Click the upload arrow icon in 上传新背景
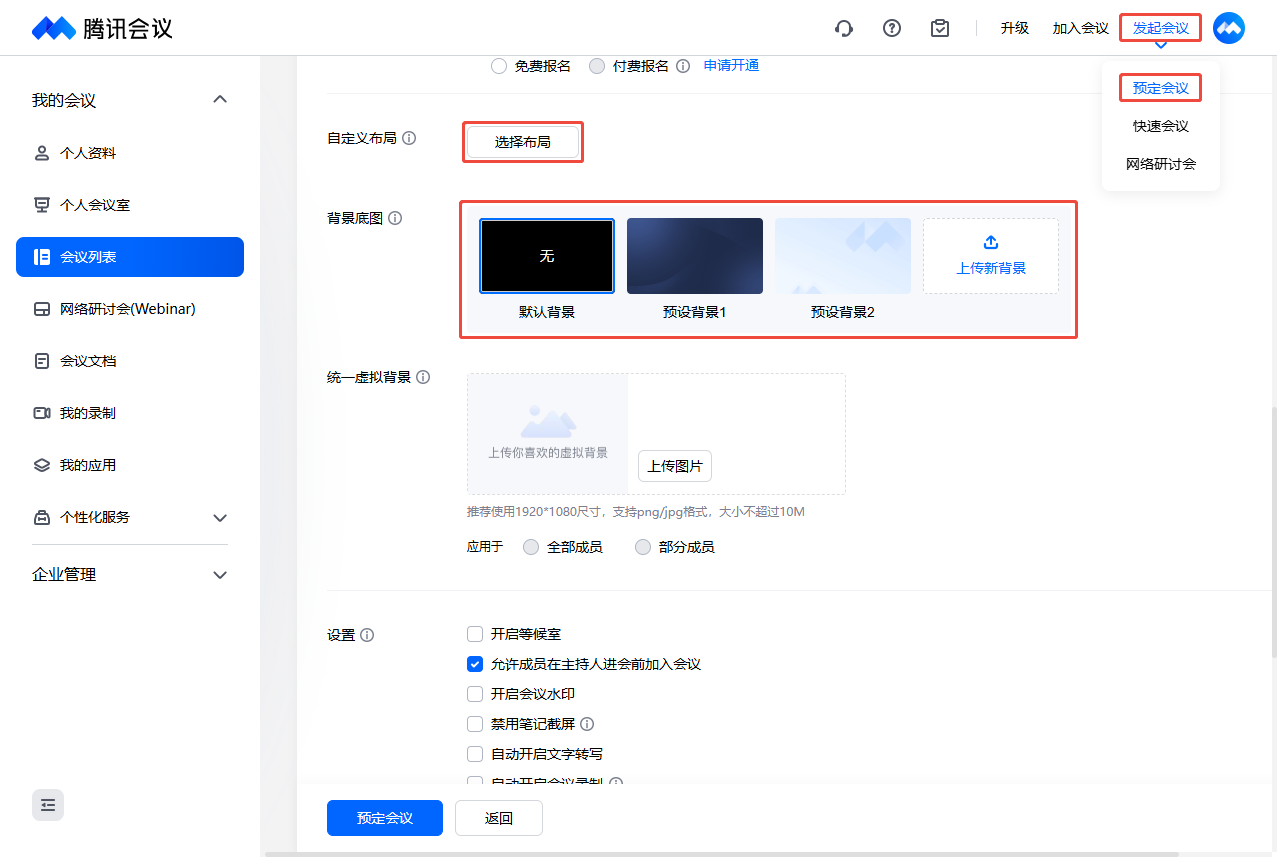Screen dimensions: 1277x857 coord(991,243)
